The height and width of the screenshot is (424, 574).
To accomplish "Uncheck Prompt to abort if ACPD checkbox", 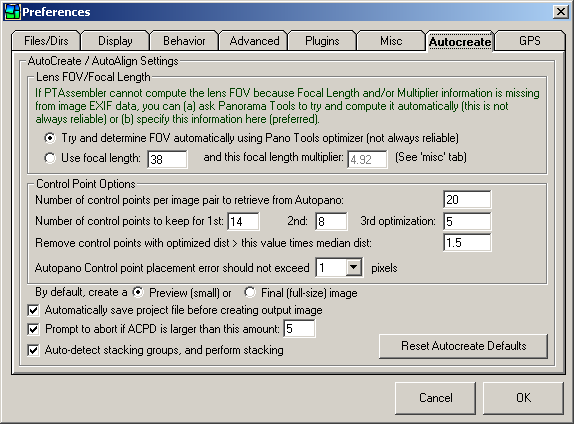I will pyautogui.click(x=33, y=329).
